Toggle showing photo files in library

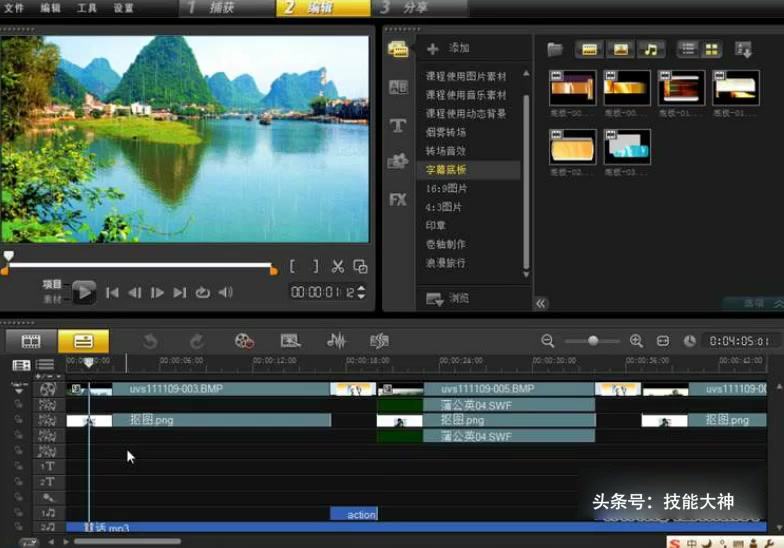click(x=620, y=49)
